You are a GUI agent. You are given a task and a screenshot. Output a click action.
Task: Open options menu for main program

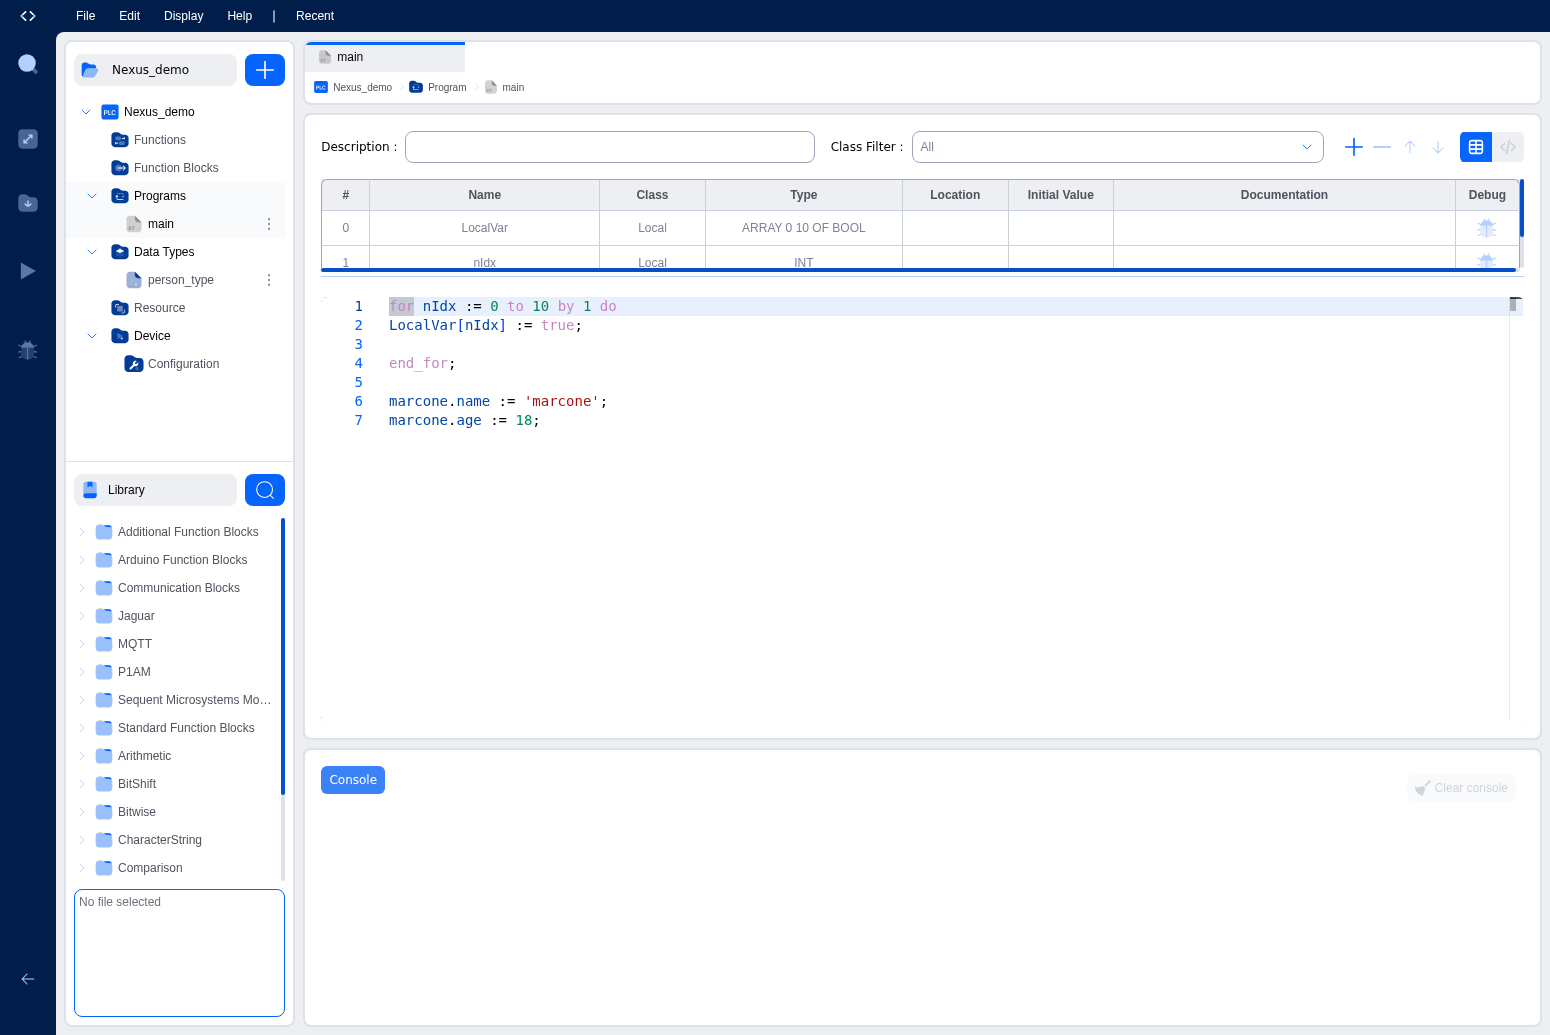[x=269, y=224]
